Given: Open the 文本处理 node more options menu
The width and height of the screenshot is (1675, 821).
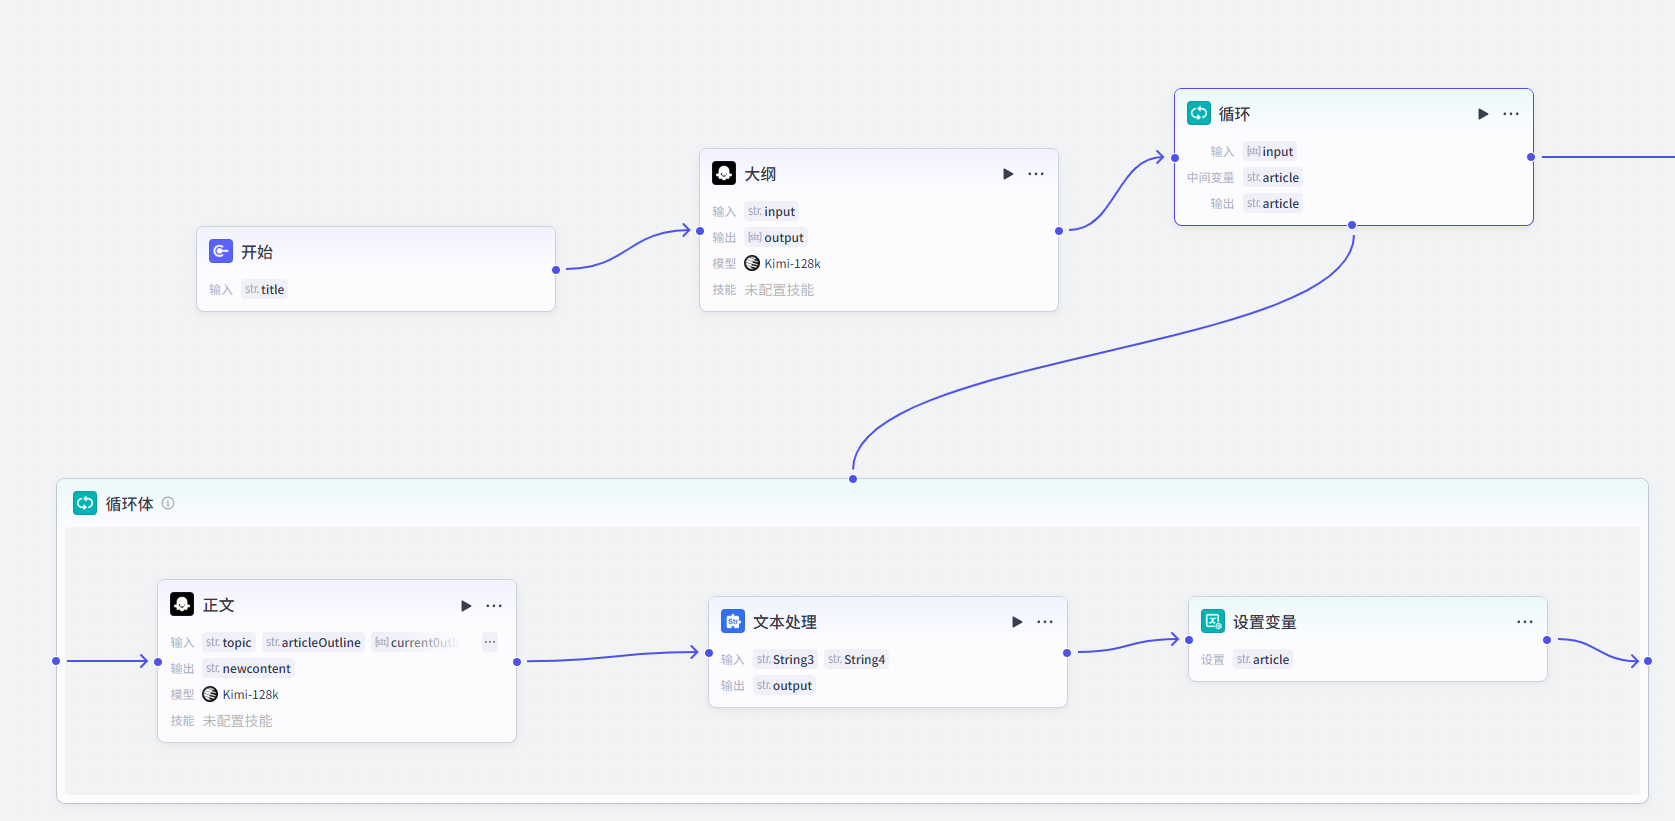Looking at the screenshot, I should (1045, 622).
